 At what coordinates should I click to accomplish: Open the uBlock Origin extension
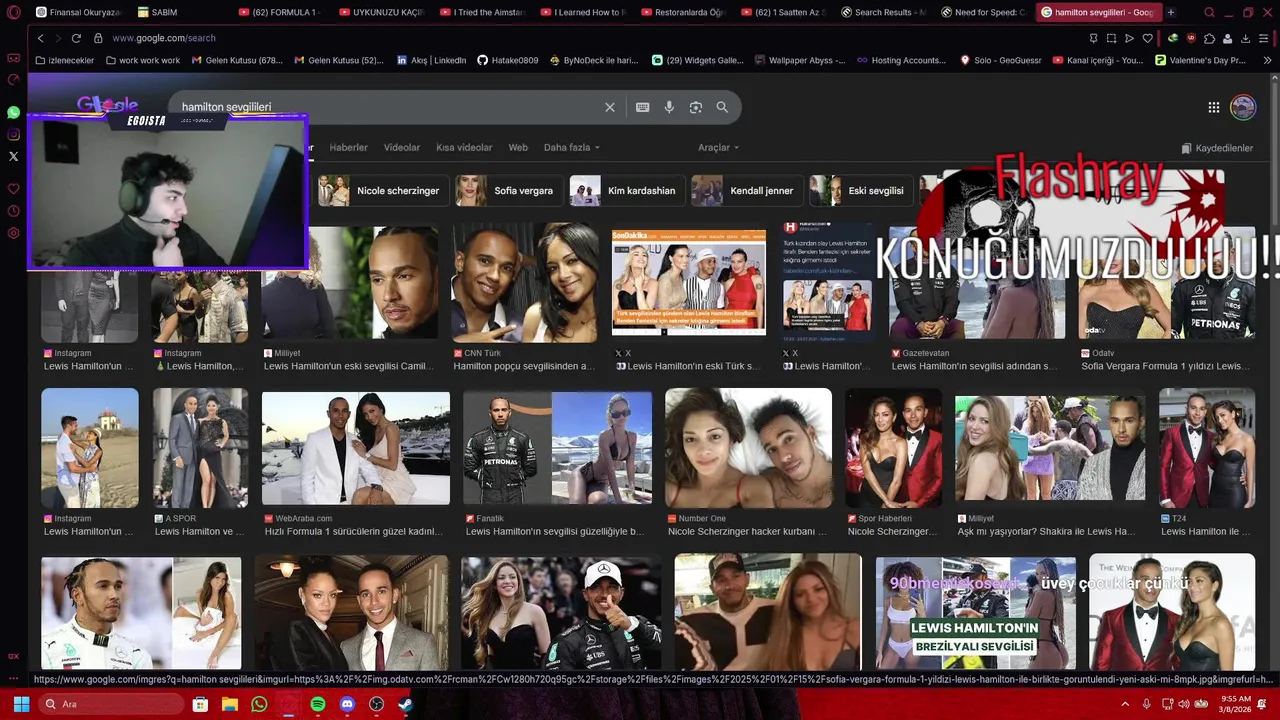click(x=1191, y=38)
